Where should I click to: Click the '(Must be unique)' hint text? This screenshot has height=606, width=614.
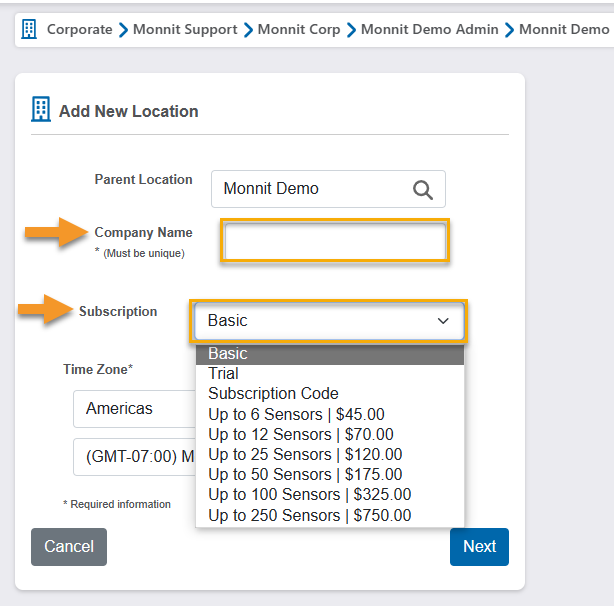144,253
